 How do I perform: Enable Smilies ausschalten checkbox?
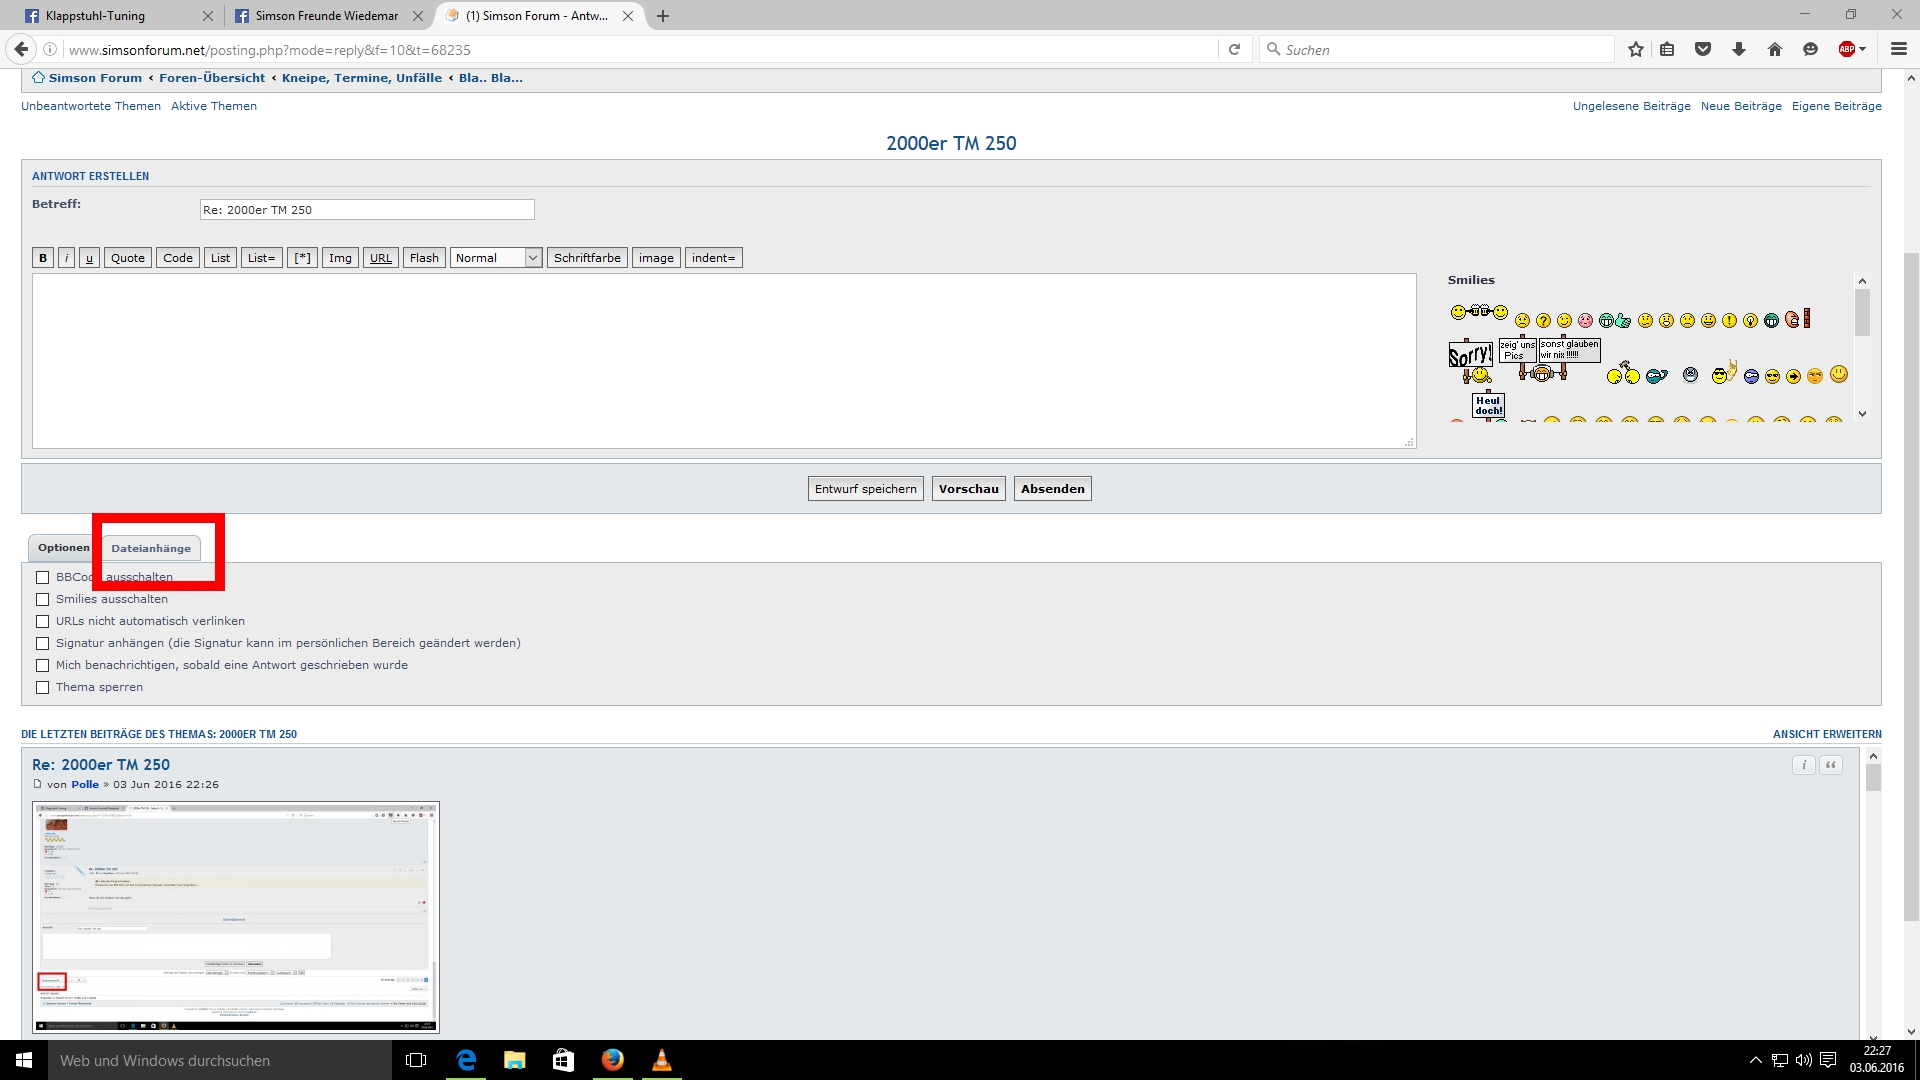(42, 599)
